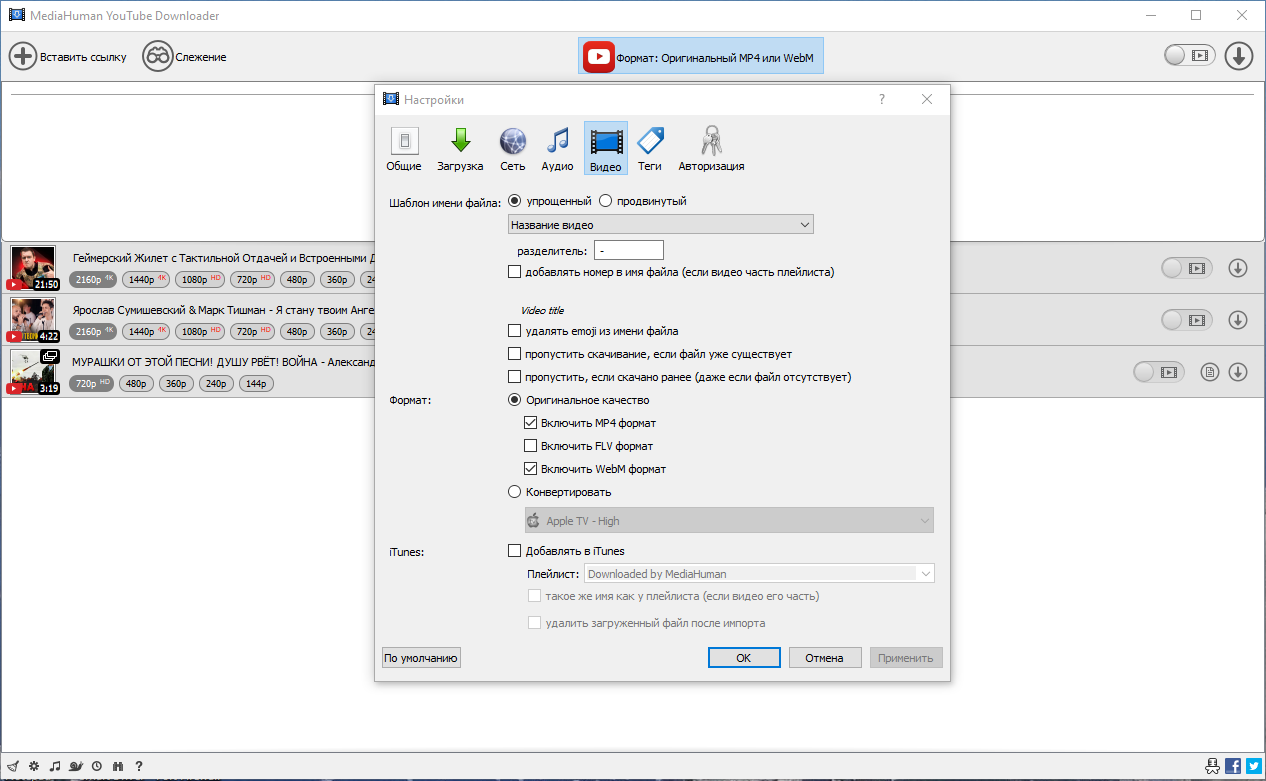Expand the Название видео dropdown

tap(661, 225)
